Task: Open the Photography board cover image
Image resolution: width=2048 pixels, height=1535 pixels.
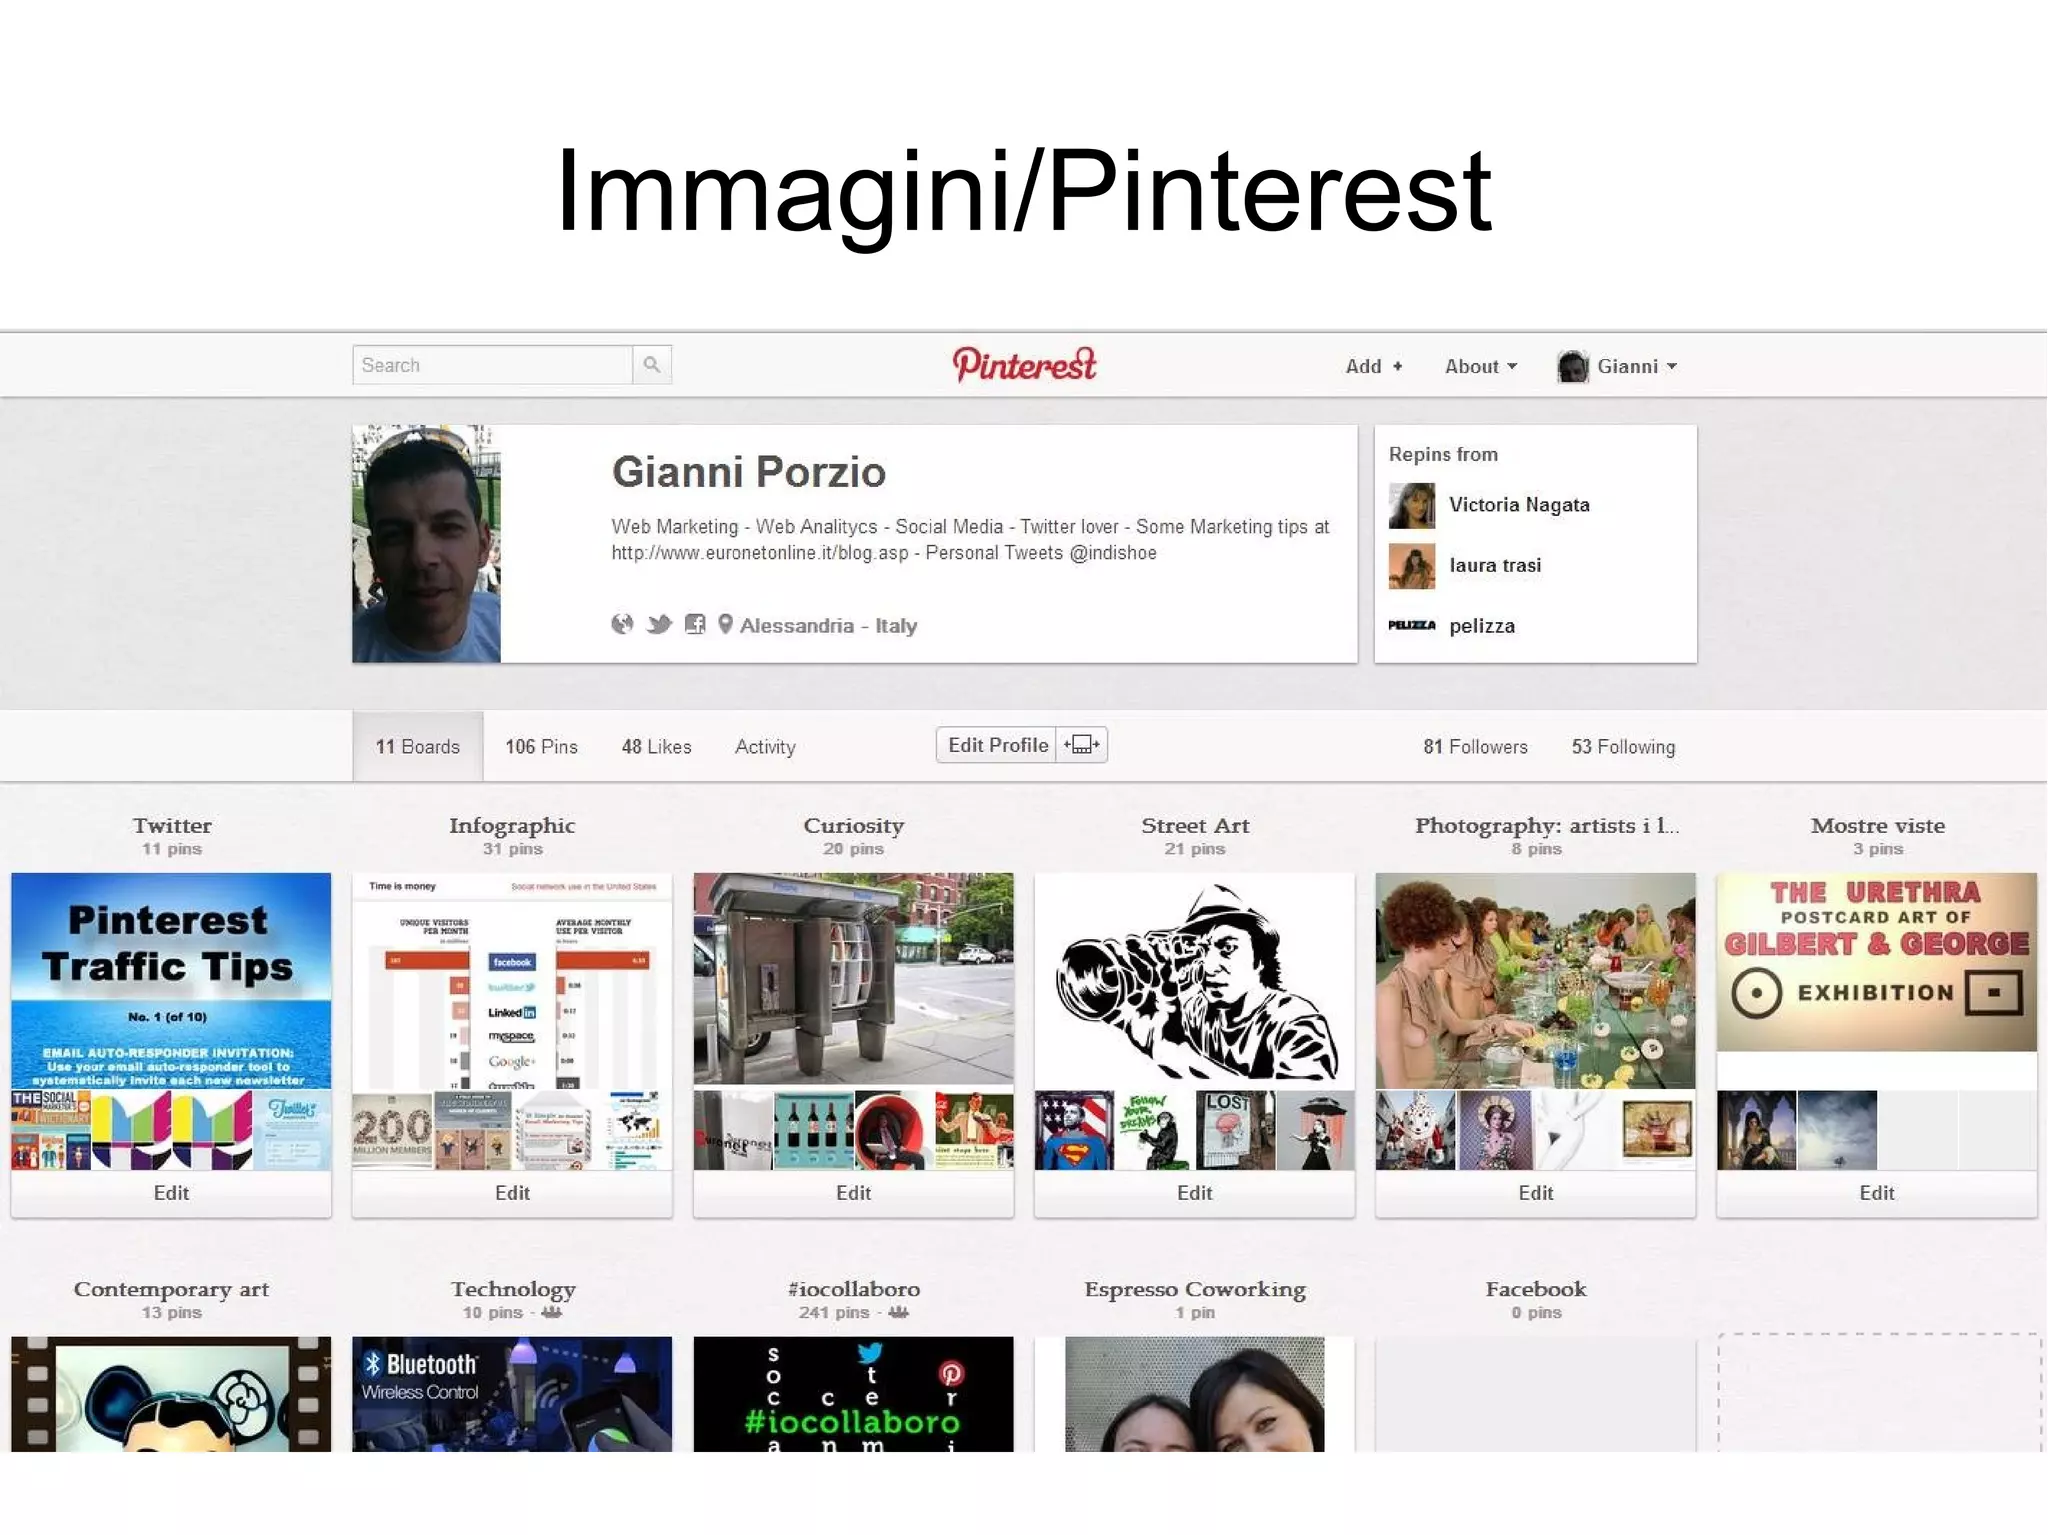Action: [1536, 980]
